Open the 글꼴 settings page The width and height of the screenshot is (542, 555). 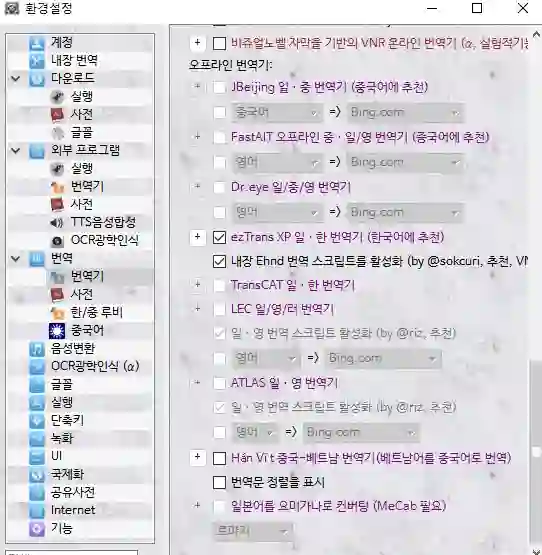point(62,384)
